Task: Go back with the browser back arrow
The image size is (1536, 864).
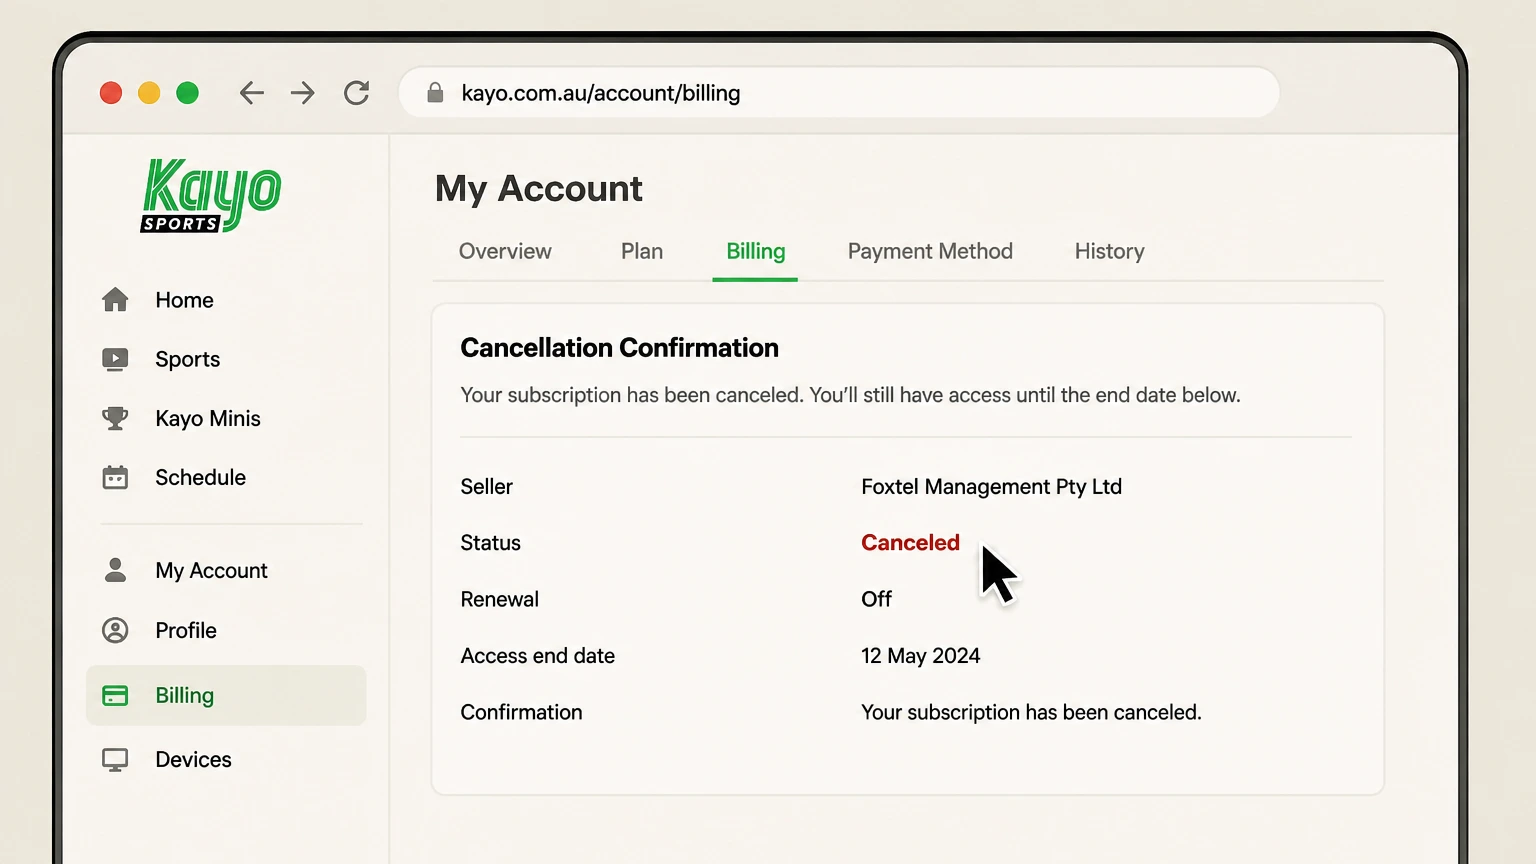Action: 252,93
